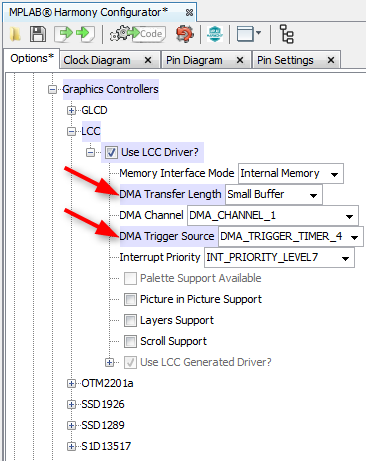Switch to the Pin Diagram tab
This screenshot has width=366, height=461.
(x=194, y=60)
